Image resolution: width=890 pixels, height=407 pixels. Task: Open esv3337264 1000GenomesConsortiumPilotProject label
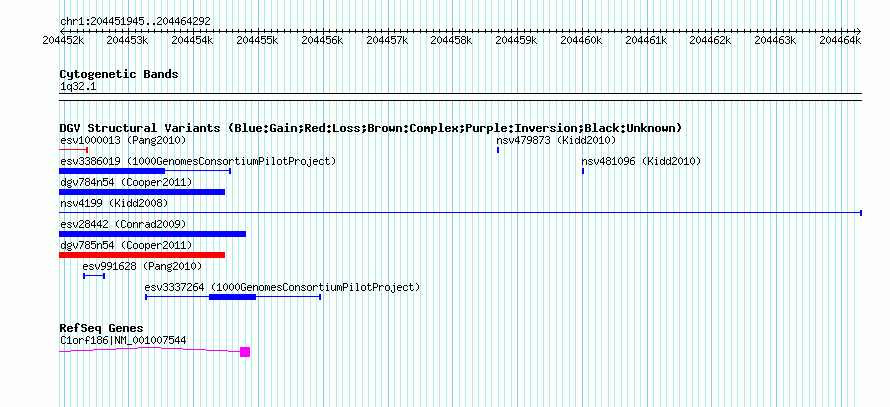(x=283, y=287)
